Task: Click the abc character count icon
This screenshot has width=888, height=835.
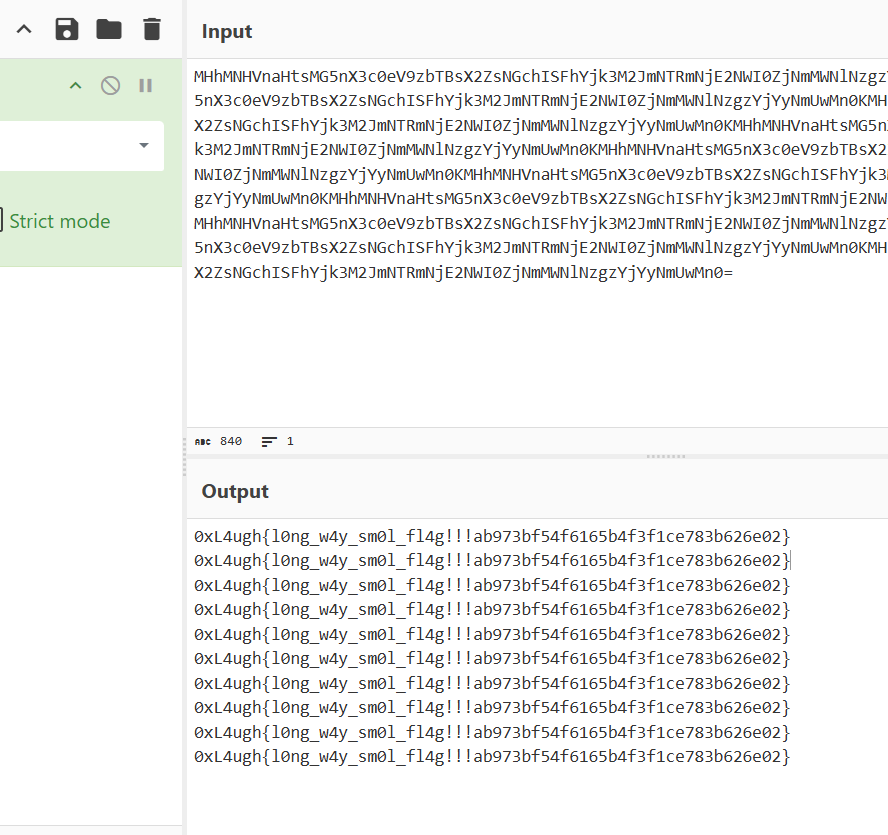Action: point(202,441)
